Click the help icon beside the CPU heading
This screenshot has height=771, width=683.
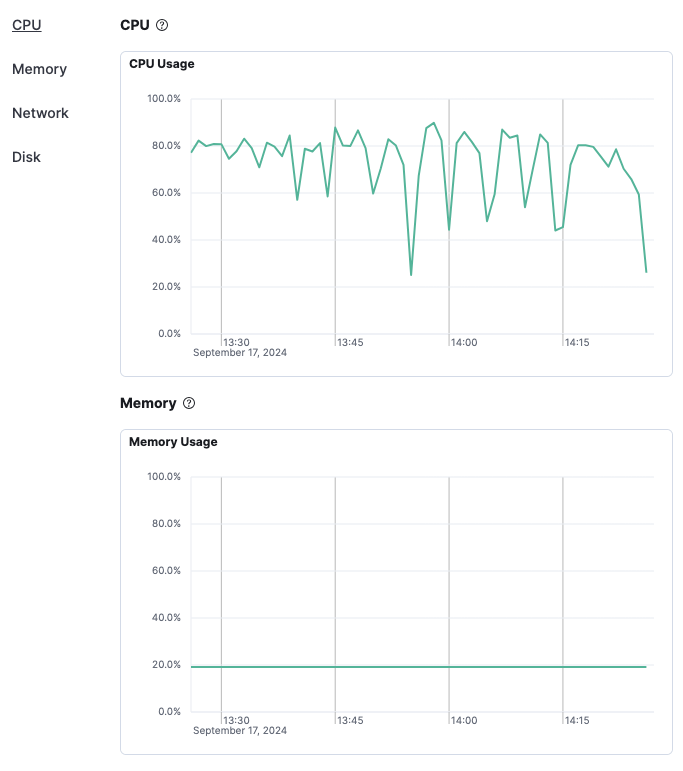[x=162, y=25]
